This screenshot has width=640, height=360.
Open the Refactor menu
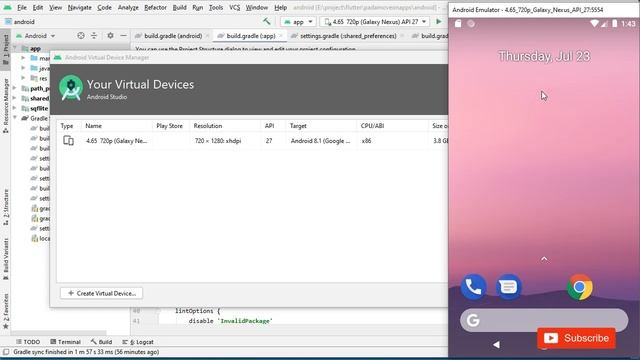coord(156,7)
